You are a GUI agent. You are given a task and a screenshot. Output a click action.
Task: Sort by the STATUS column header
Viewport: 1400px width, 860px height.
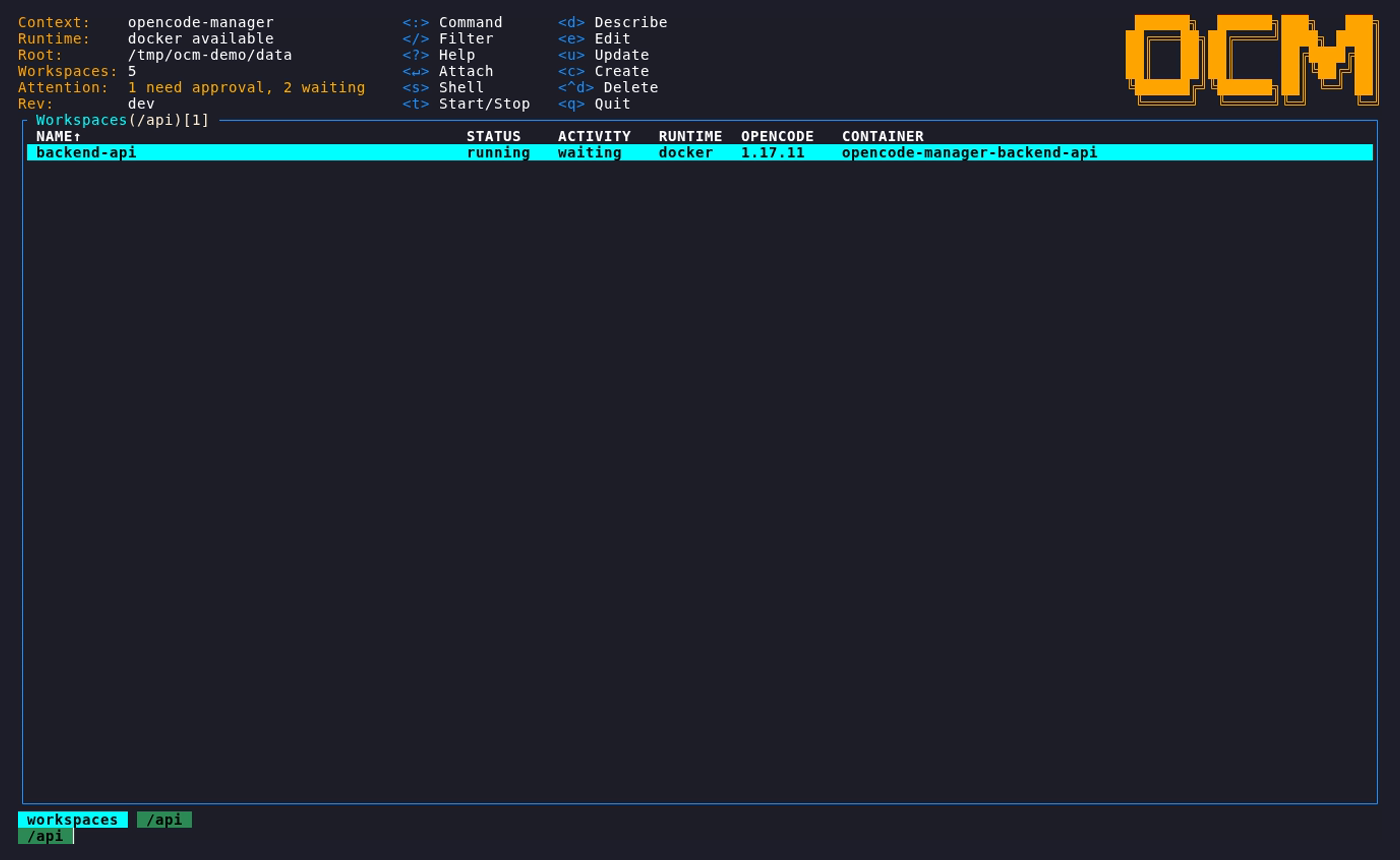coord(494,136)
